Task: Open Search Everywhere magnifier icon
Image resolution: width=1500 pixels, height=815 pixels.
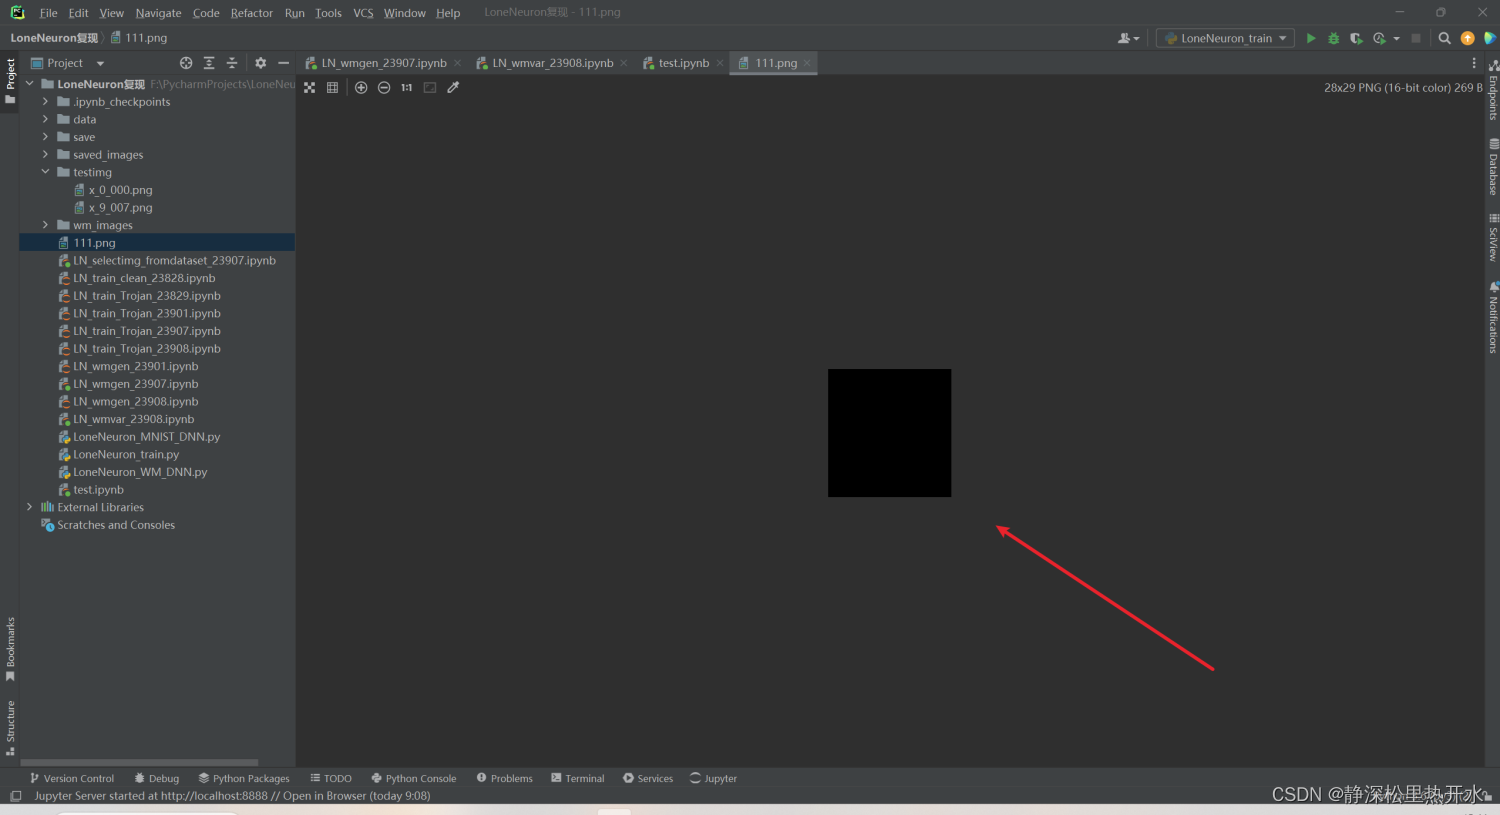Action: pyautogui.click(x=1445, y=38)
